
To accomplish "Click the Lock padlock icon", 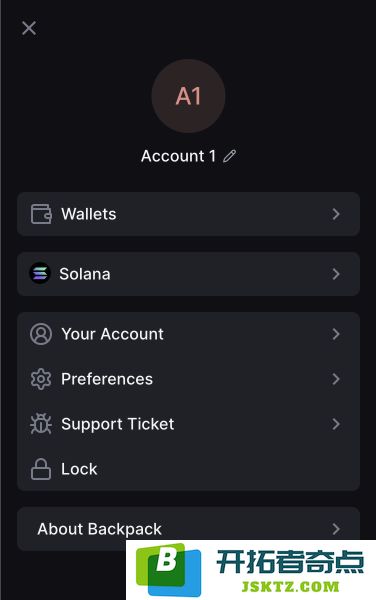I will pyautogui.click(x=41, y=469).
